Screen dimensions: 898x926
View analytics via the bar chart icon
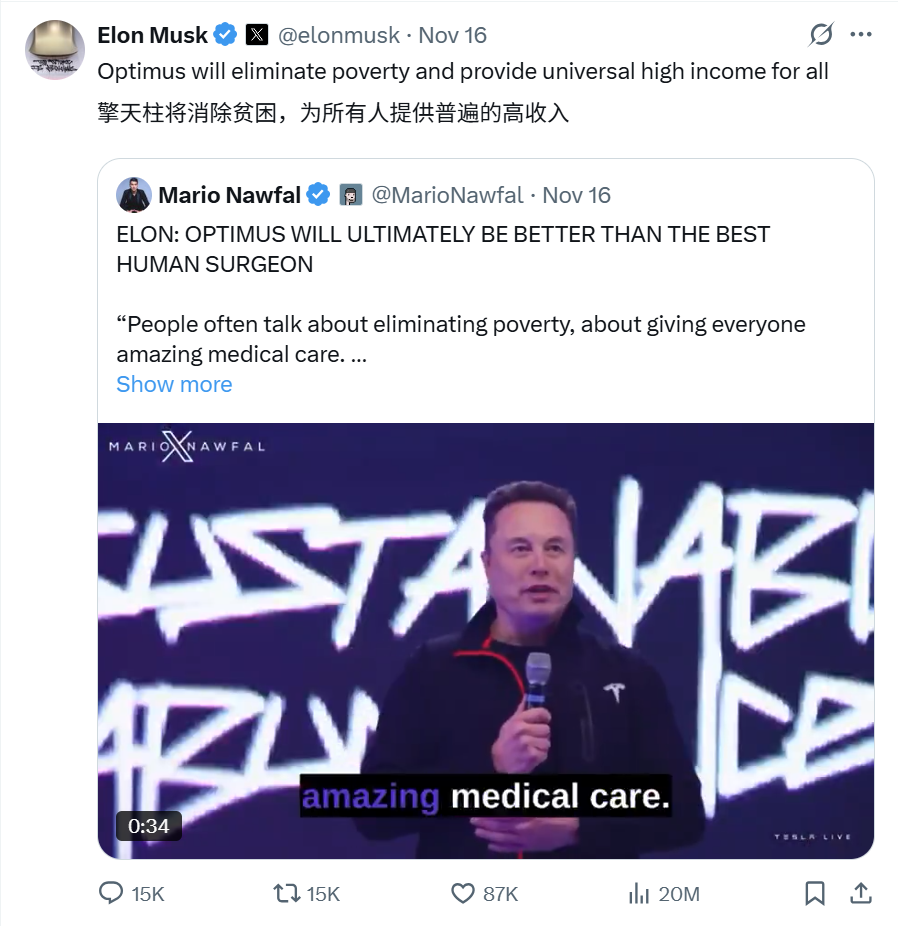[639, 893]
